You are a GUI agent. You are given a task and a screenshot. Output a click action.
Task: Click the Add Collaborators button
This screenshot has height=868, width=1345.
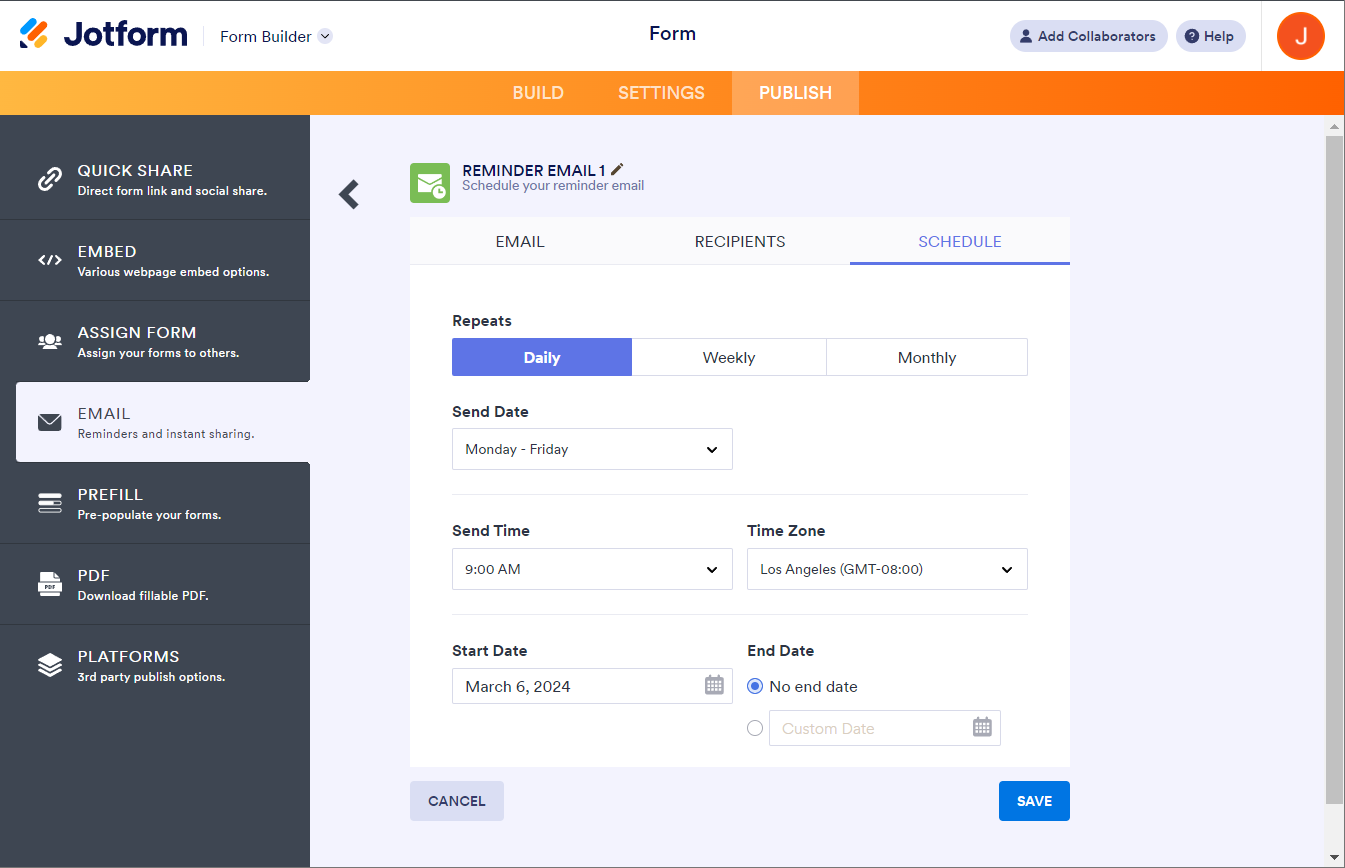(x=1088, y=36)
